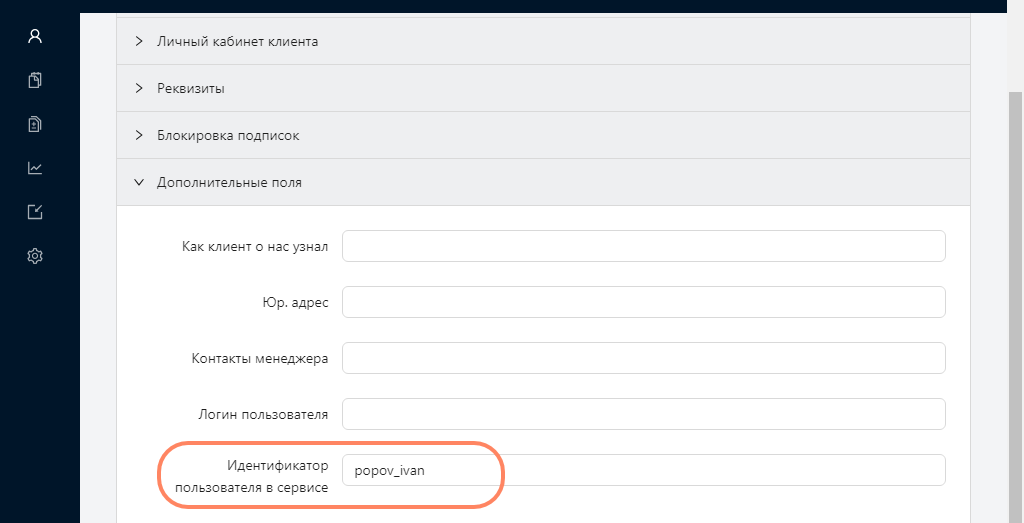Open the settings gear icon in sidebar
This screenshot has width=1024, height=523.
pyautogui.click(x=35, y=256)
